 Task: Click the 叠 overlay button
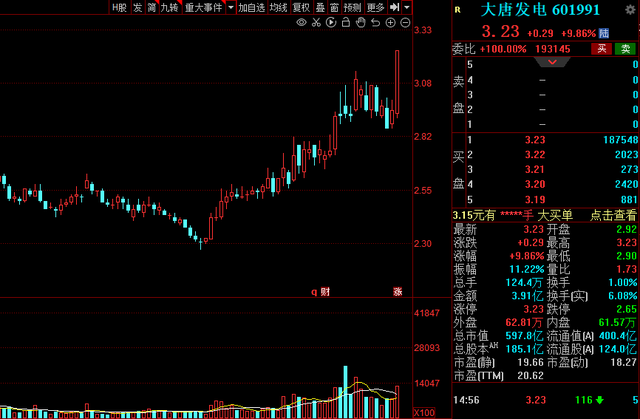pos(320,7)
